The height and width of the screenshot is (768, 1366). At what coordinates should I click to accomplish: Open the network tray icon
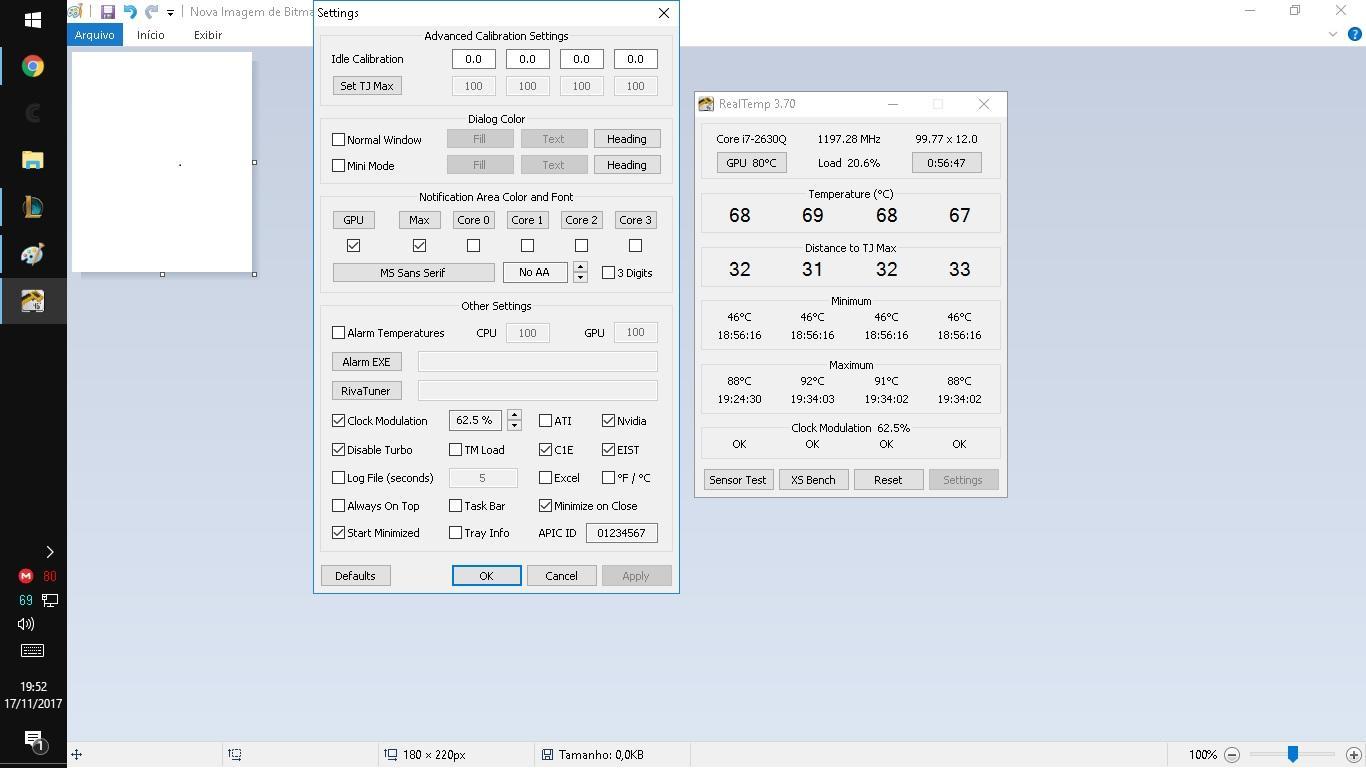pos(49,600)
